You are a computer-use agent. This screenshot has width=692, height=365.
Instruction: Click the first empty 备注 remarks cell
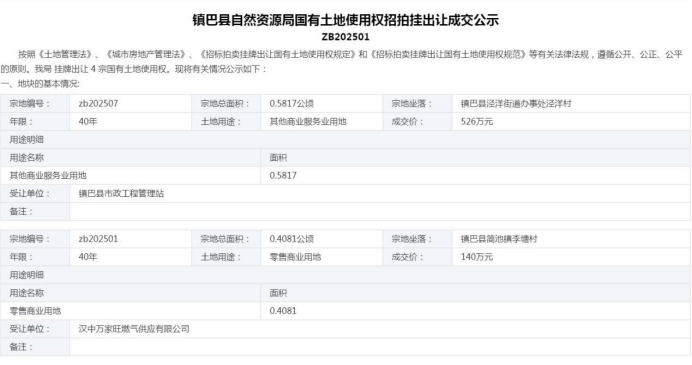click(x=380, y=212)
